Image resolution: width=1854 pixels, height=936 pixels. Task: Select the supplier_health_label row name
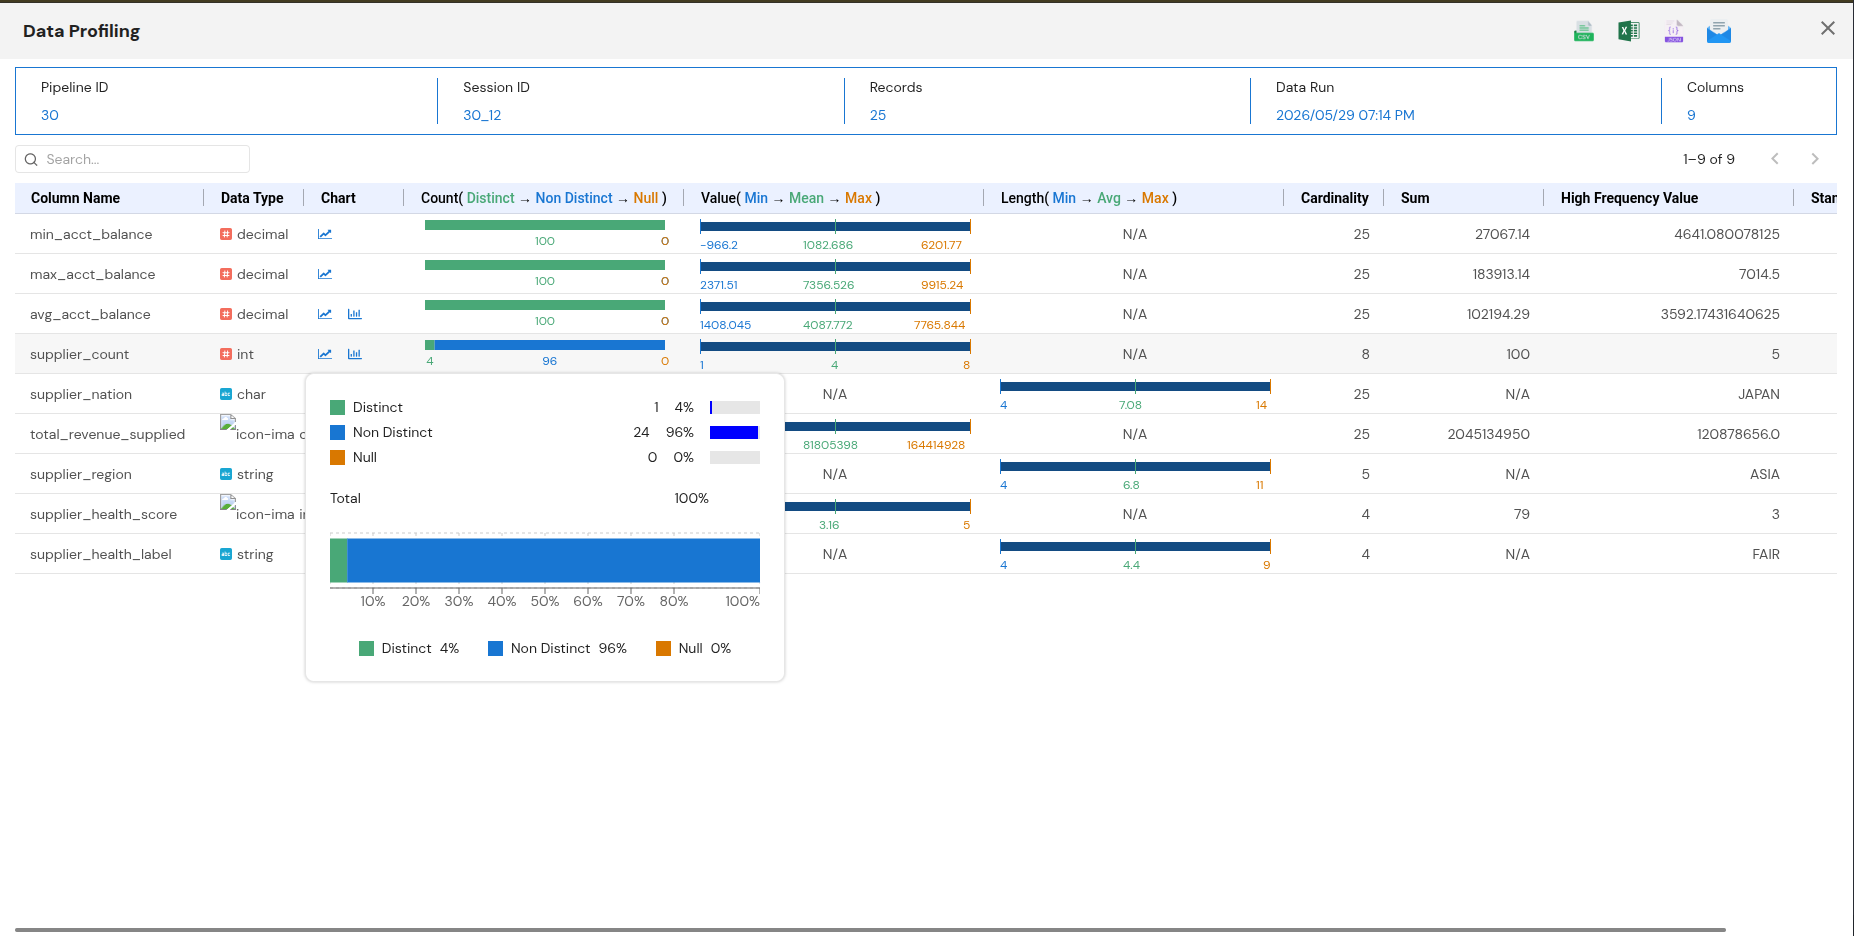(101, 554)
